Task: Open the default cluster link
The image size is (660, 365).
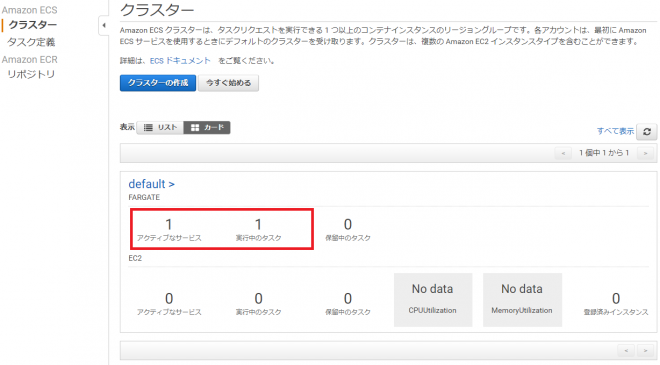Action: pos(151,184)
